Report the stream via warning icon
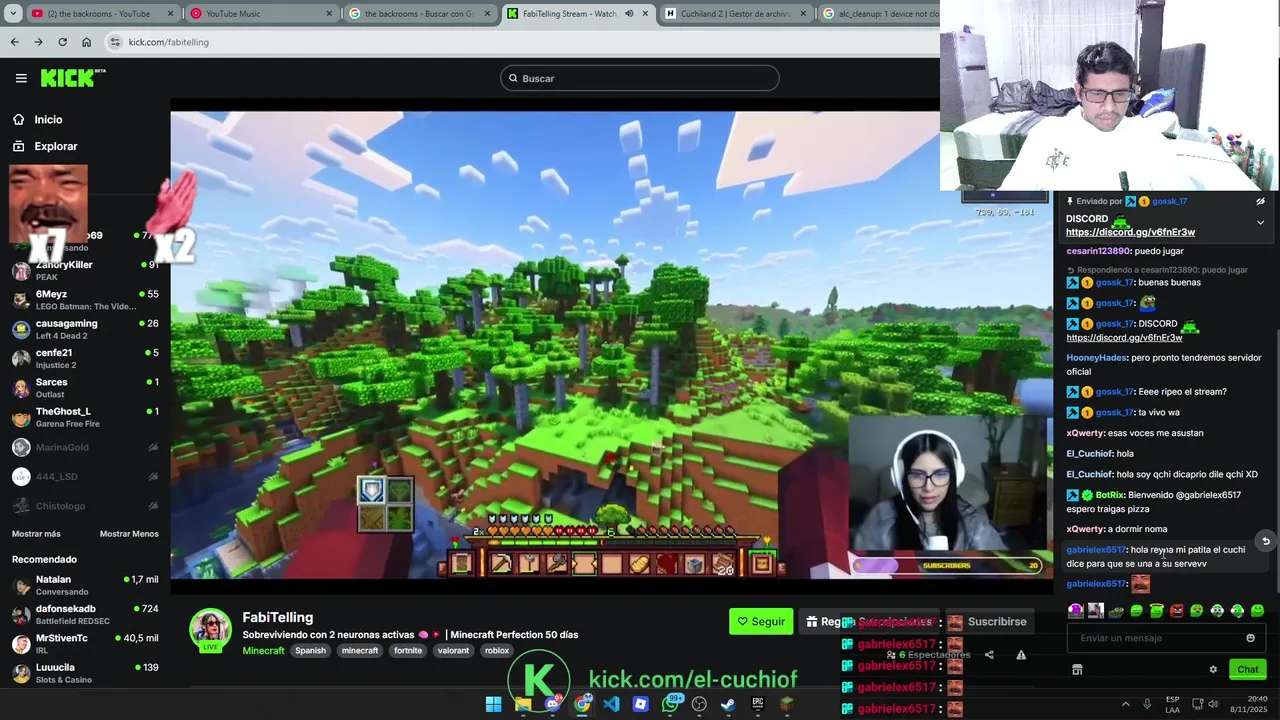1280x720 pixels. [1021, 655]
